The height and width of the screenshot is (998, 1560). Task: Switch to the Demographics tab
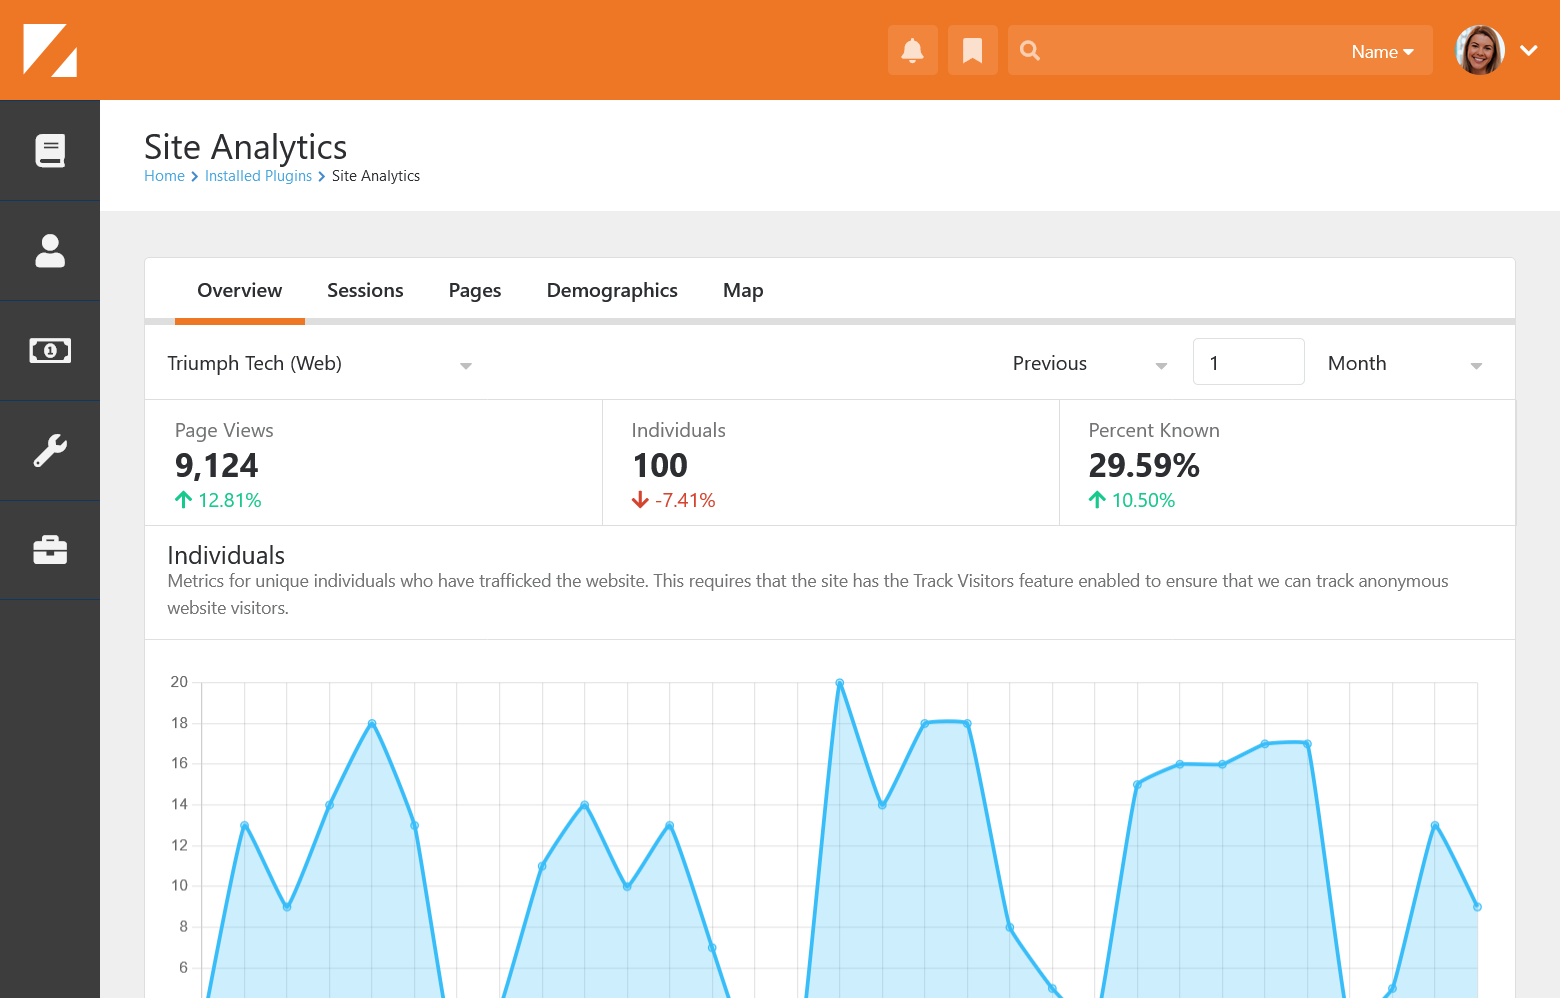coord(612,291)
